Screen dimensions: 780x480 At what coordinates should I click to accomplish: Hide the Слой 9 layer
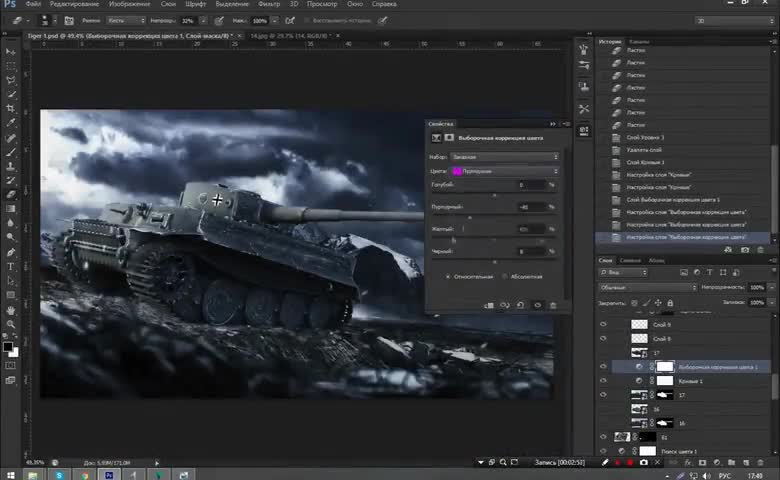(x=602, y=325)
